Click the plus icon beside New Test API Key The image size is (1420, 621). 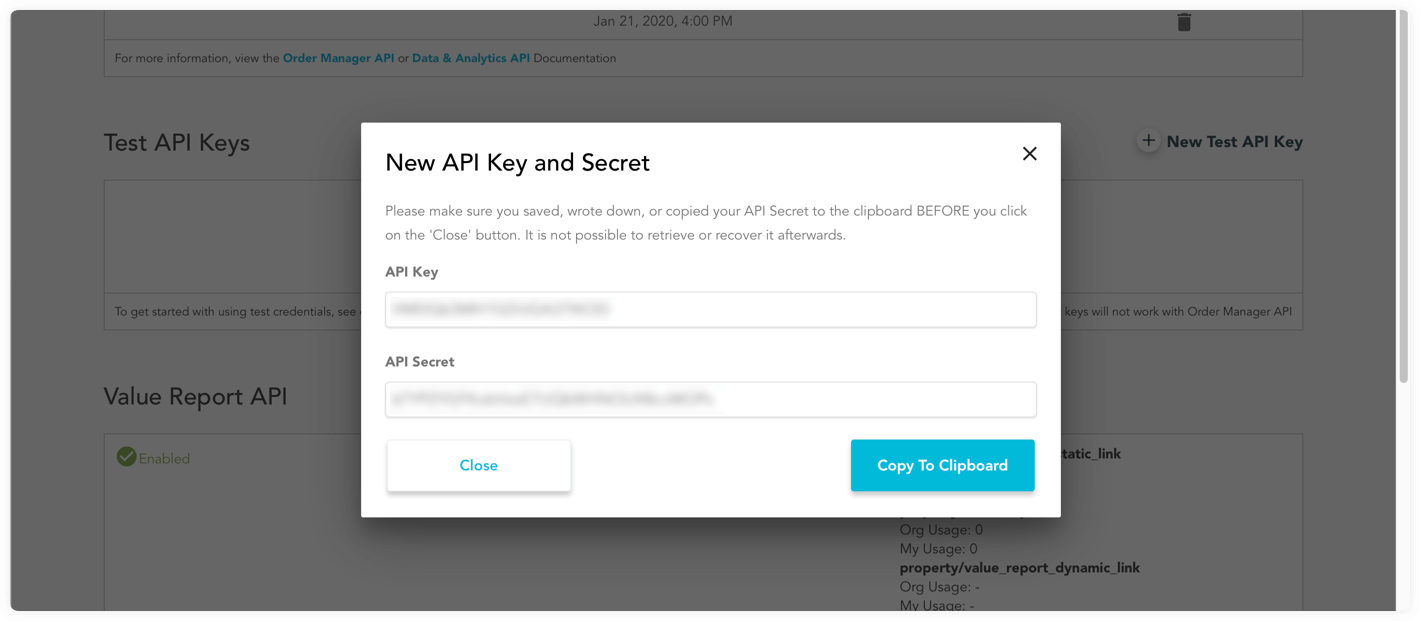pos(1148,141)
